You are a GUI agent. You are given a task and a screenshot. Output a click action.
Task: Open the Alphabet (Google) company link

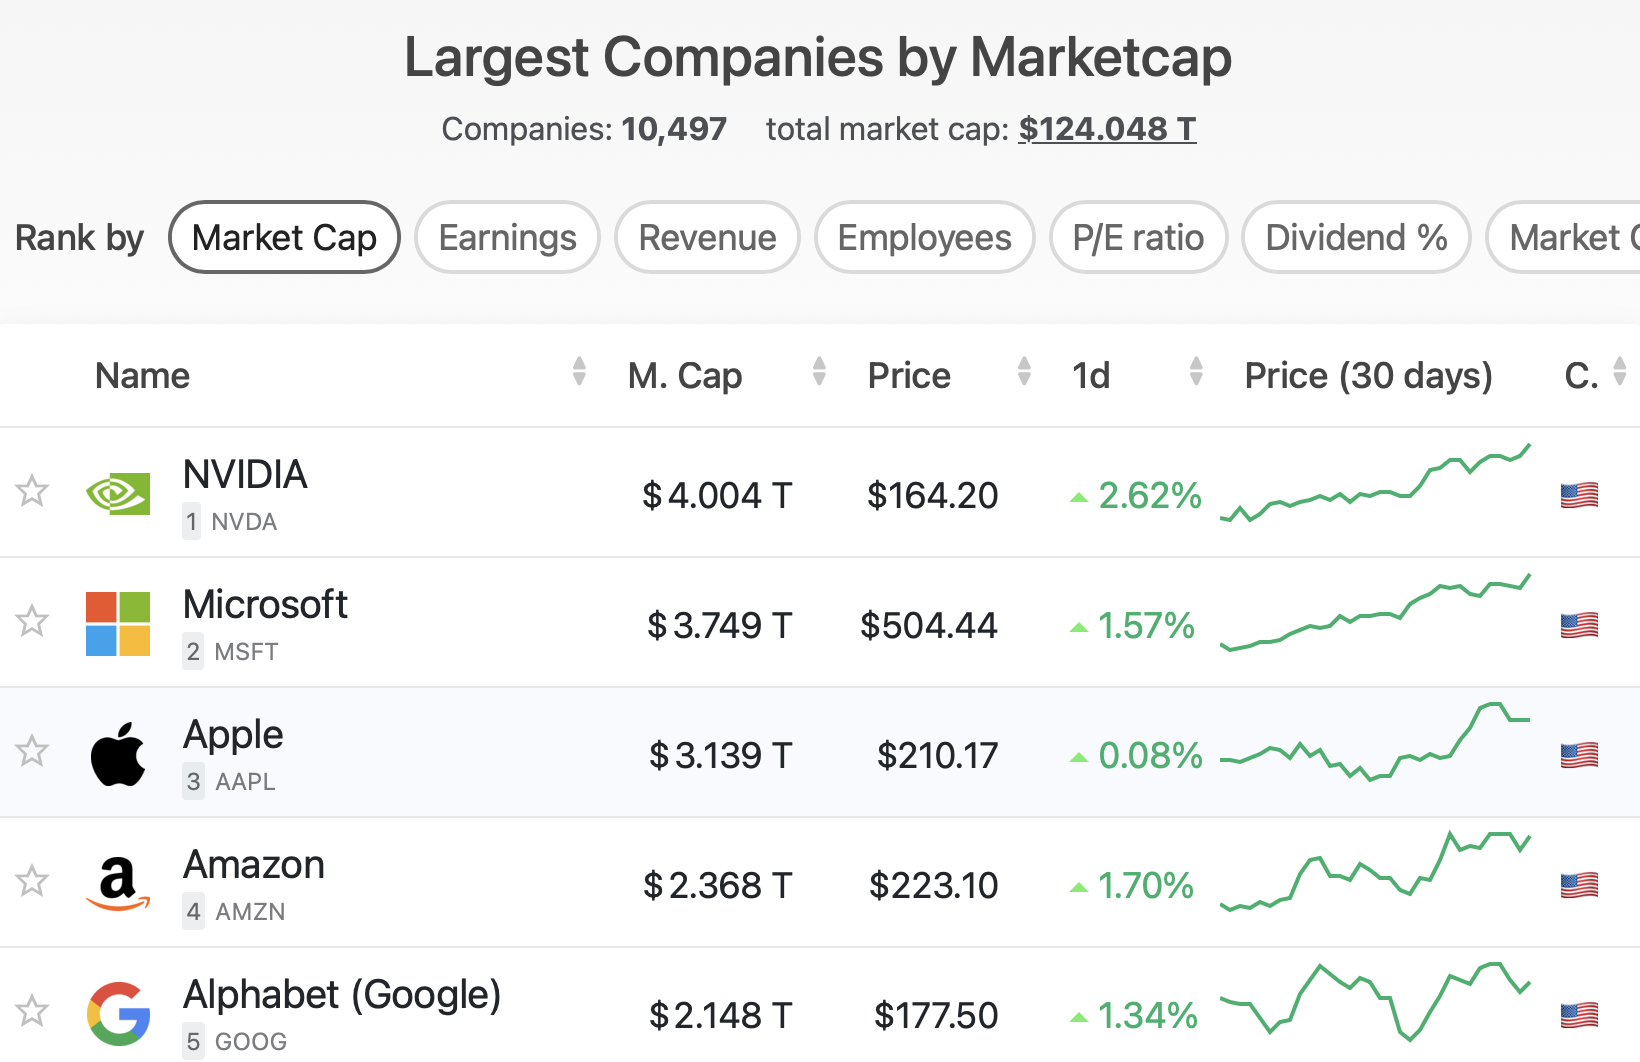[x=342, y=995]
